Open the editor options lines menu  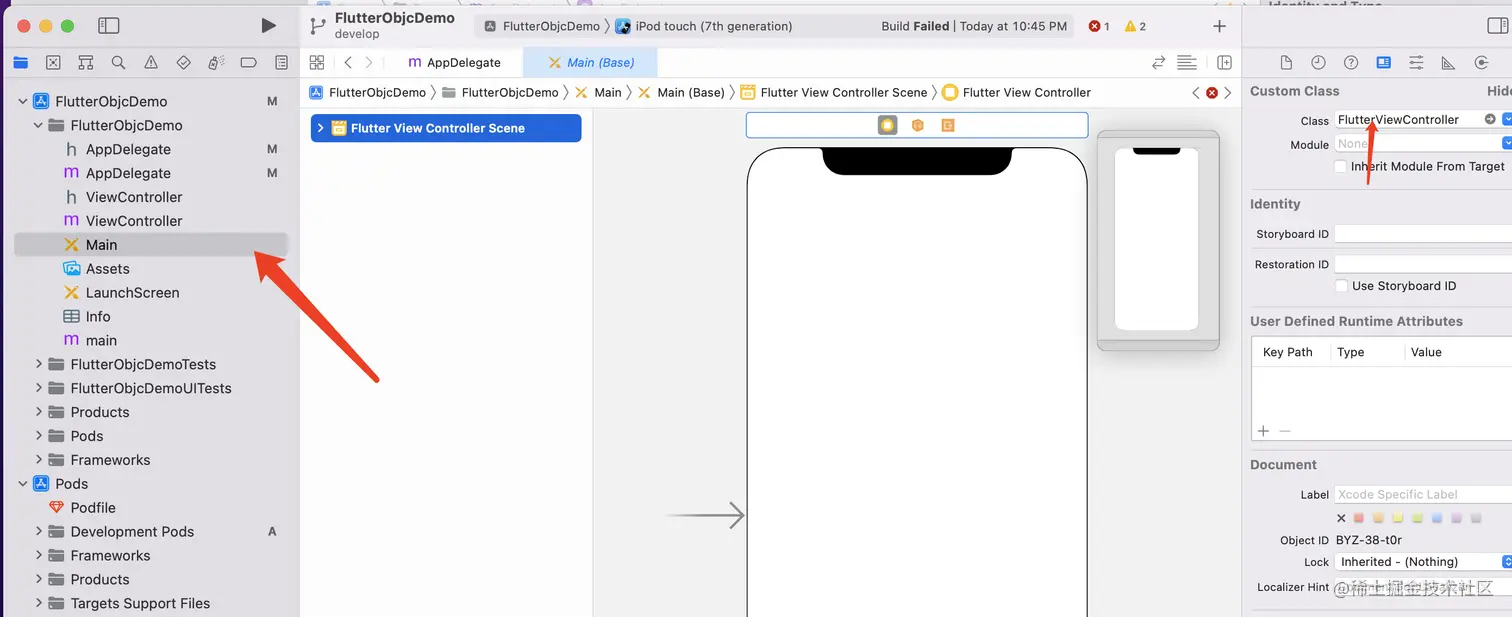click(1187, 62)
